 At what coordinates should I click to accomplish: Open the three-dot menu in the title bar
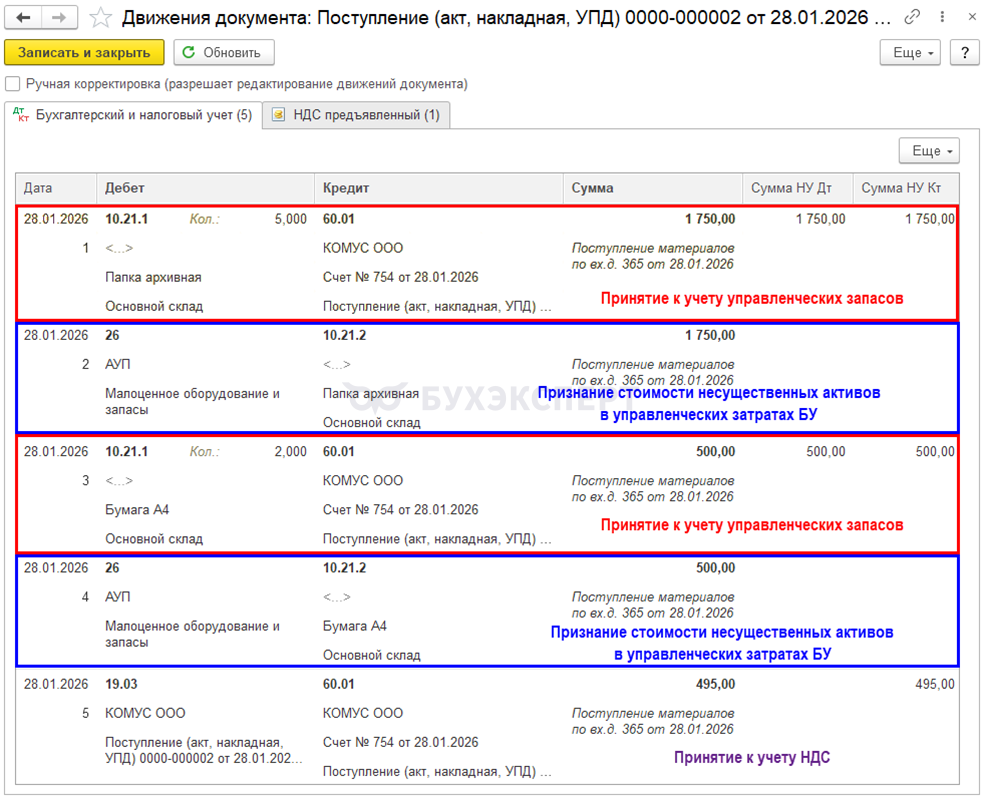click(x=942, y=17)
